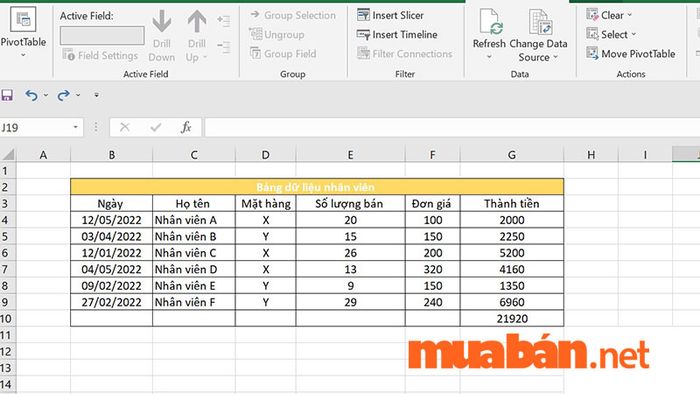The width and height of the screenshot is (700, 394).
Task: Select row 10 header
Action: pos(8,319)
